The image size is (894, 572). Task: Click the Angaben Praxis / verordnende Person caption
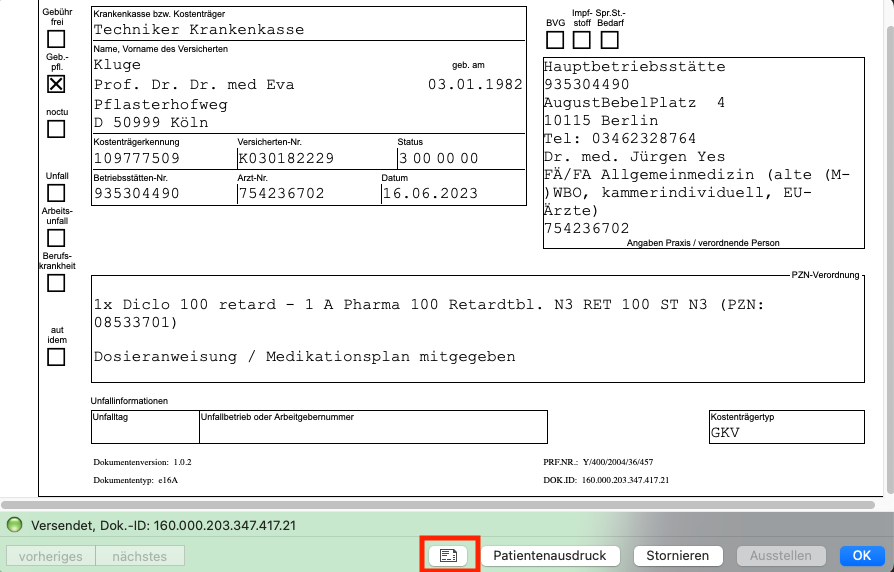point(703,243)
